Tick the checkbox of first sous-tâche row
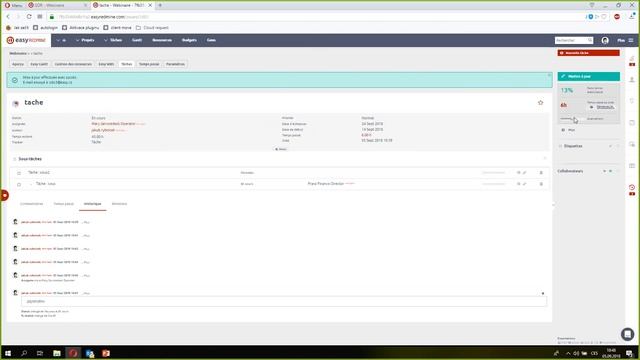This screenshot has height=360, width=640. tap(19, 173)
